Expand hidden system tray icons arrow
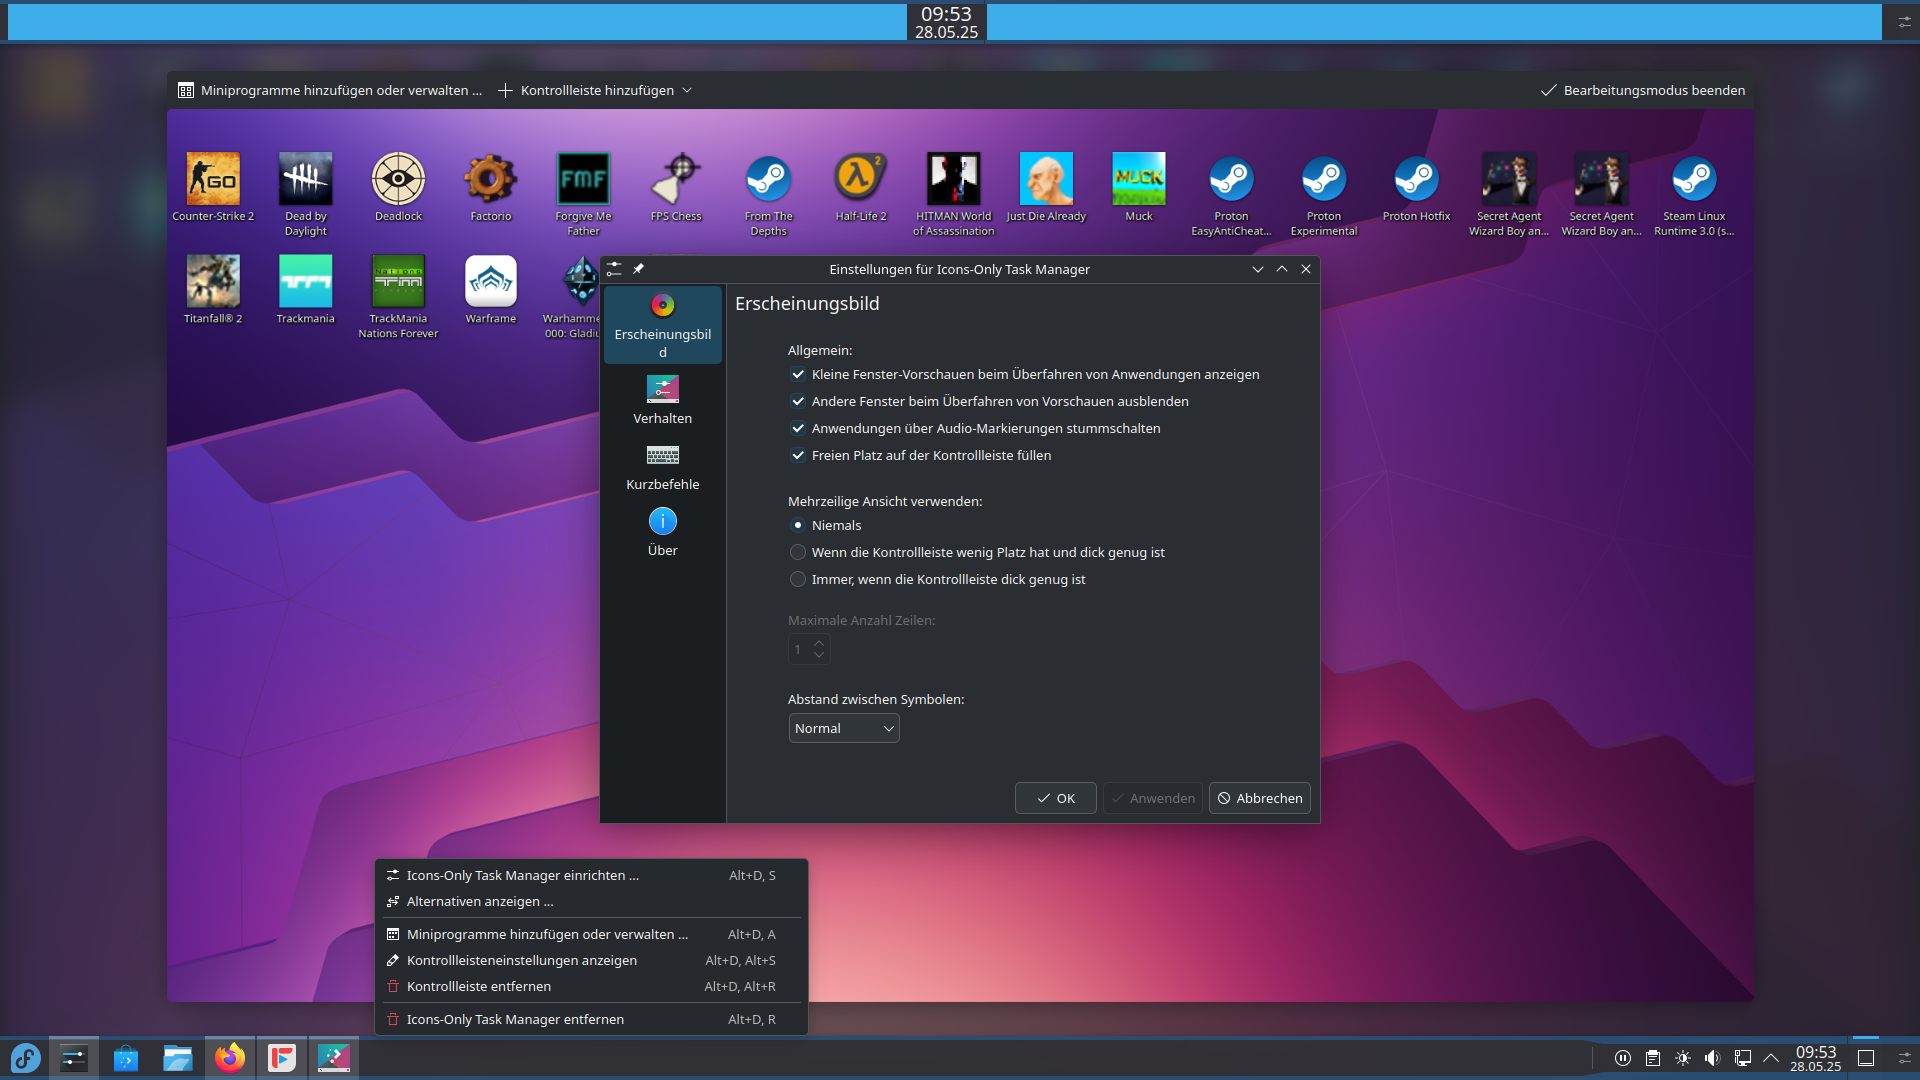1920x1080 pixels. click(x=1771, y=1058)
